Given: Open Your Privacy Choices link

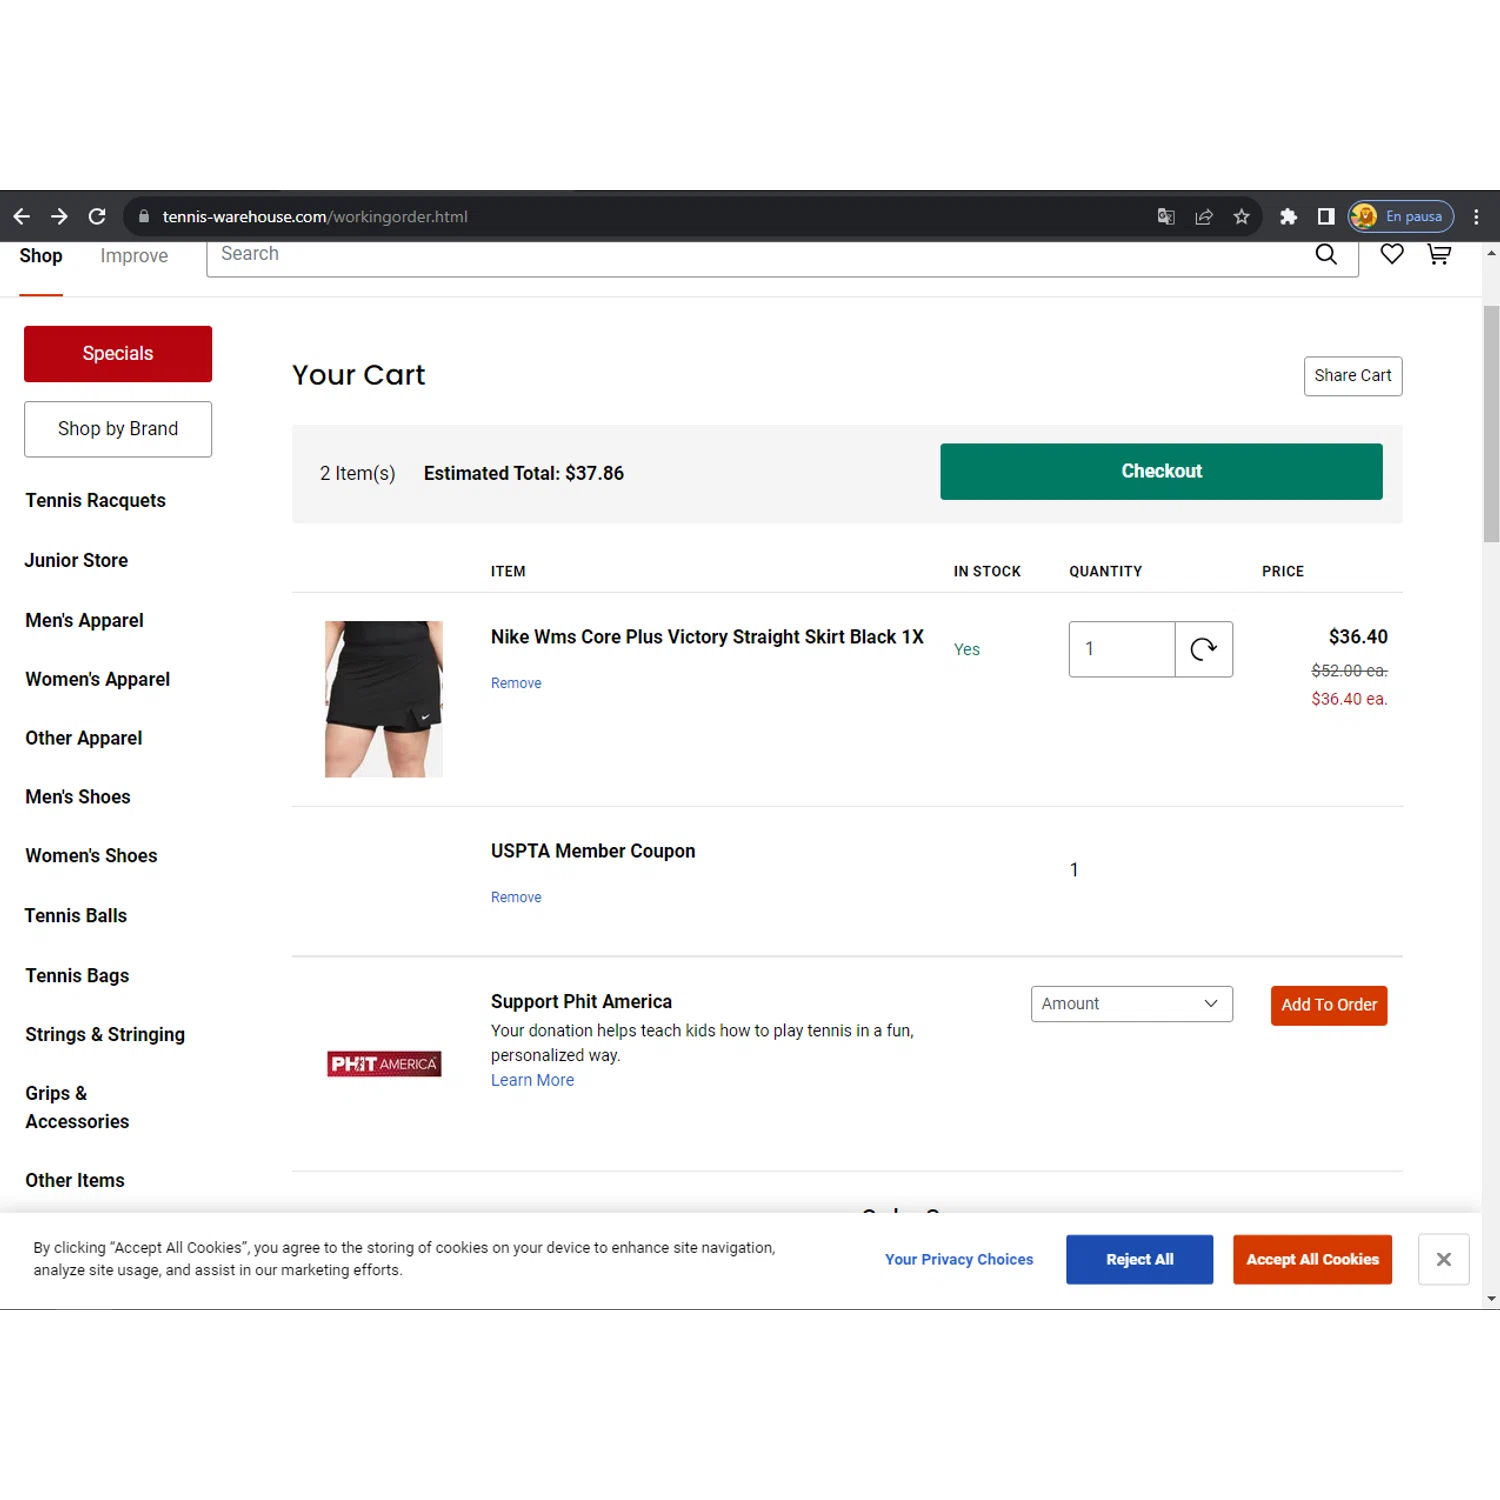Looking at the screenshot, I should click(959, 1259).
